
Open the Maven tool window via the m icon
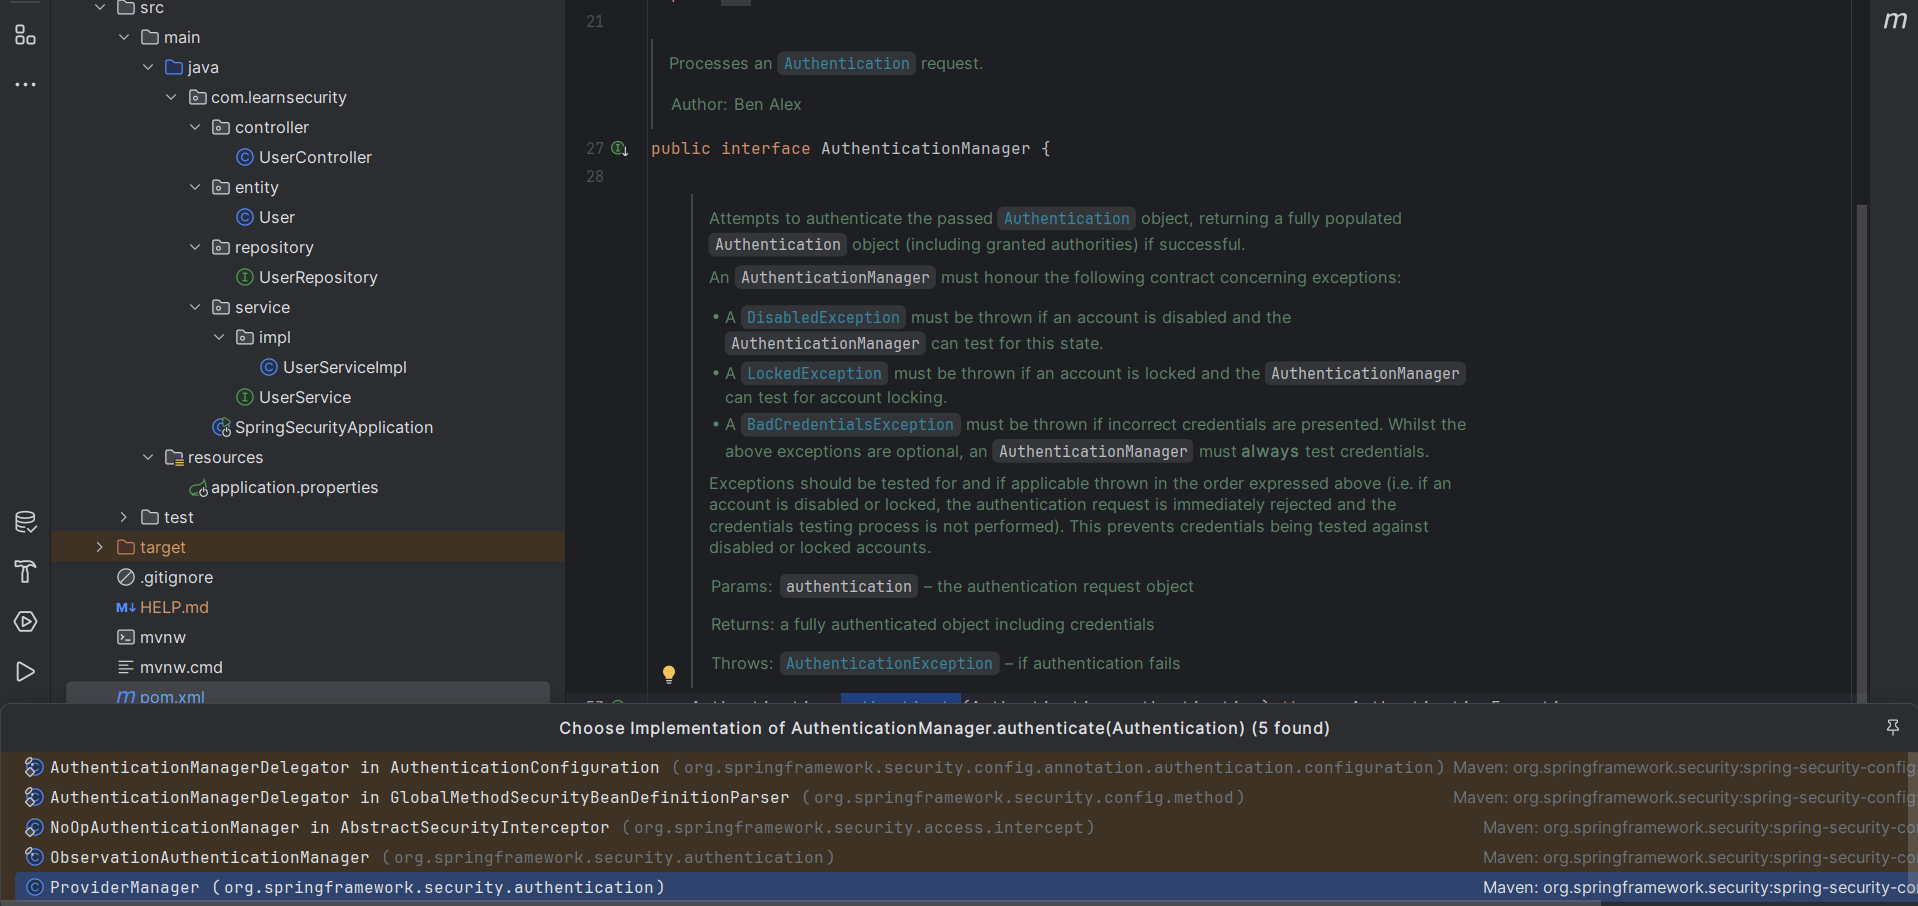pos(1896,21)
